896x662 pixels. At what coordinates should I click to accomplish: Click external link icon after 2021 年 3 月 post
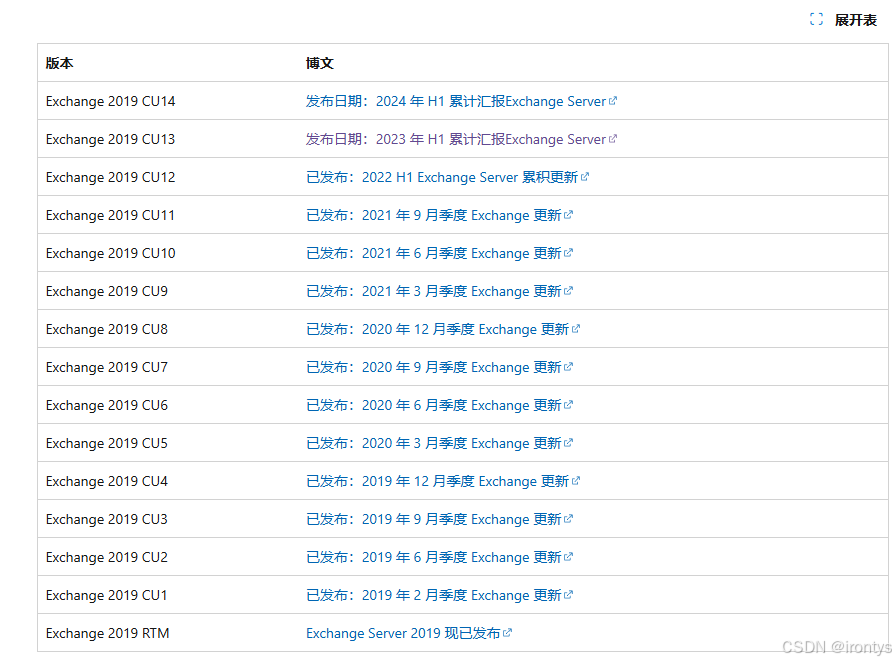(x=568, y=291)
